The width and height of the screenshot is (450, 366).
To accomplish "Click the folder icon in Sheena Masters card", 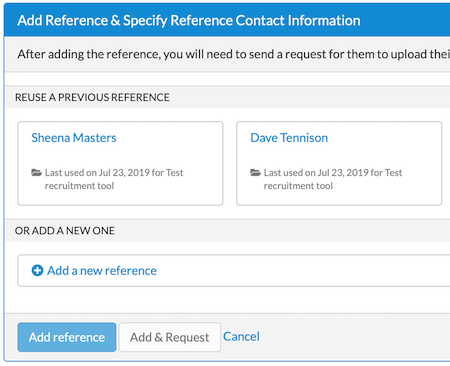I will 36,172.
